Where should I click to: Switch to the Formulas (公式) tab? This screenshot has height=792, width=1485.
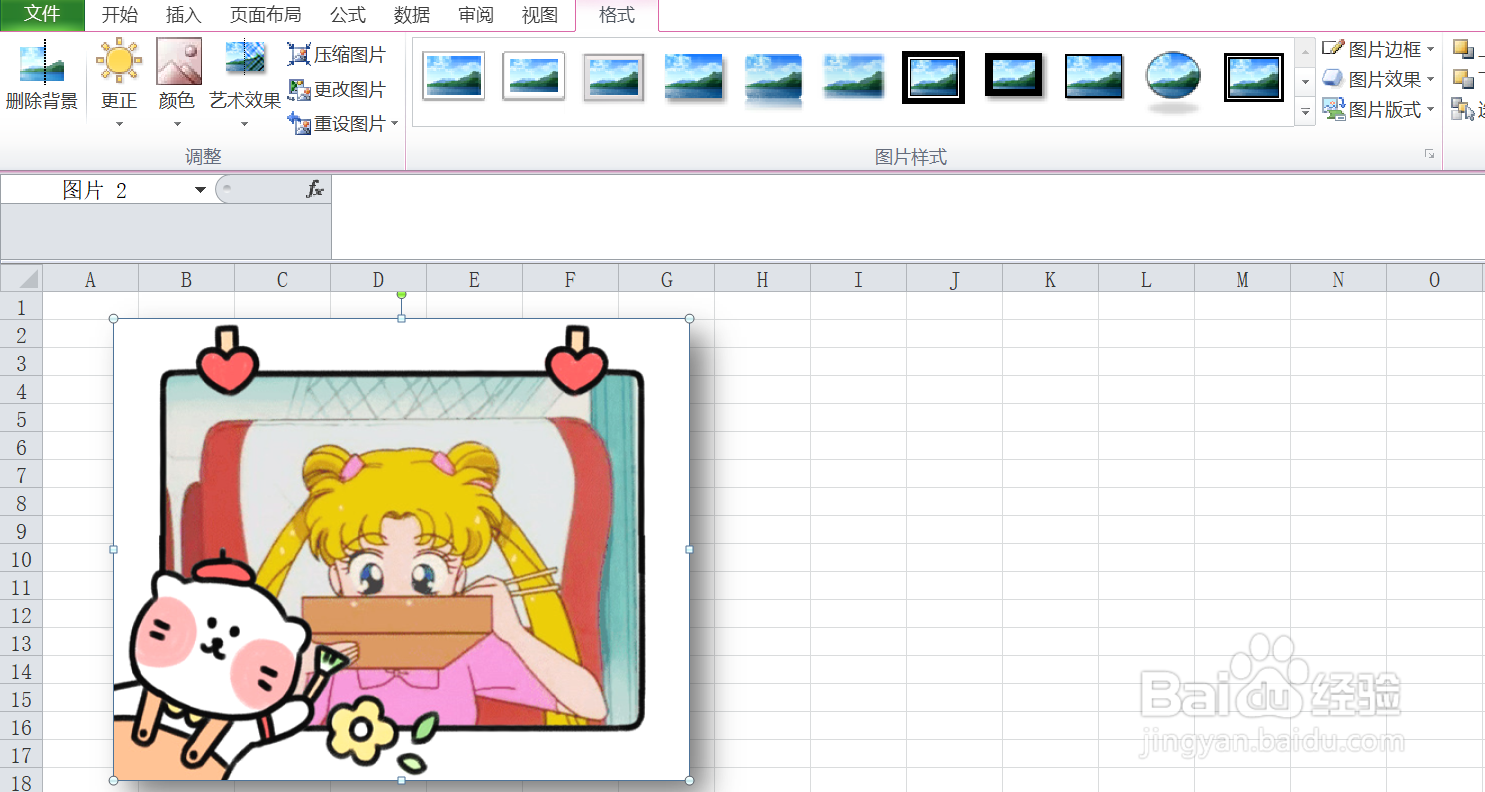pyautogui.click(x=348, y=15)
